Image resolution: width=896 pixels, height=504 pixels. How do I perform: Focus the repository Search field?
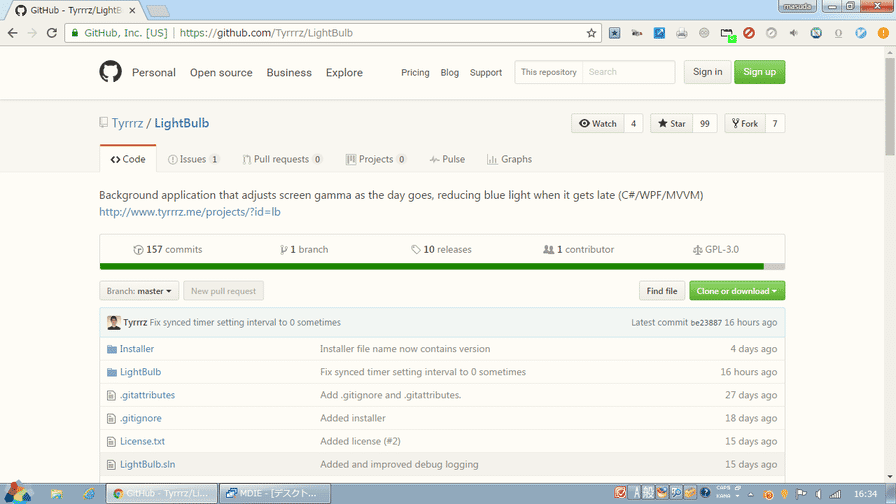point(629,72)
